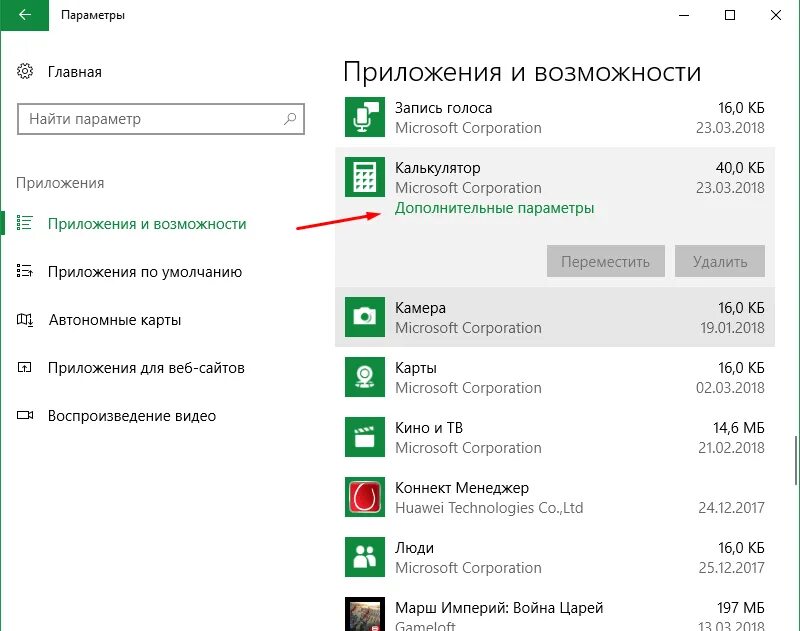The width and height of the screenshot is (800, 631).
Task: Click the Воспроизведение видео camera icon
Action: pyautogui.click(x=25, y=415)
